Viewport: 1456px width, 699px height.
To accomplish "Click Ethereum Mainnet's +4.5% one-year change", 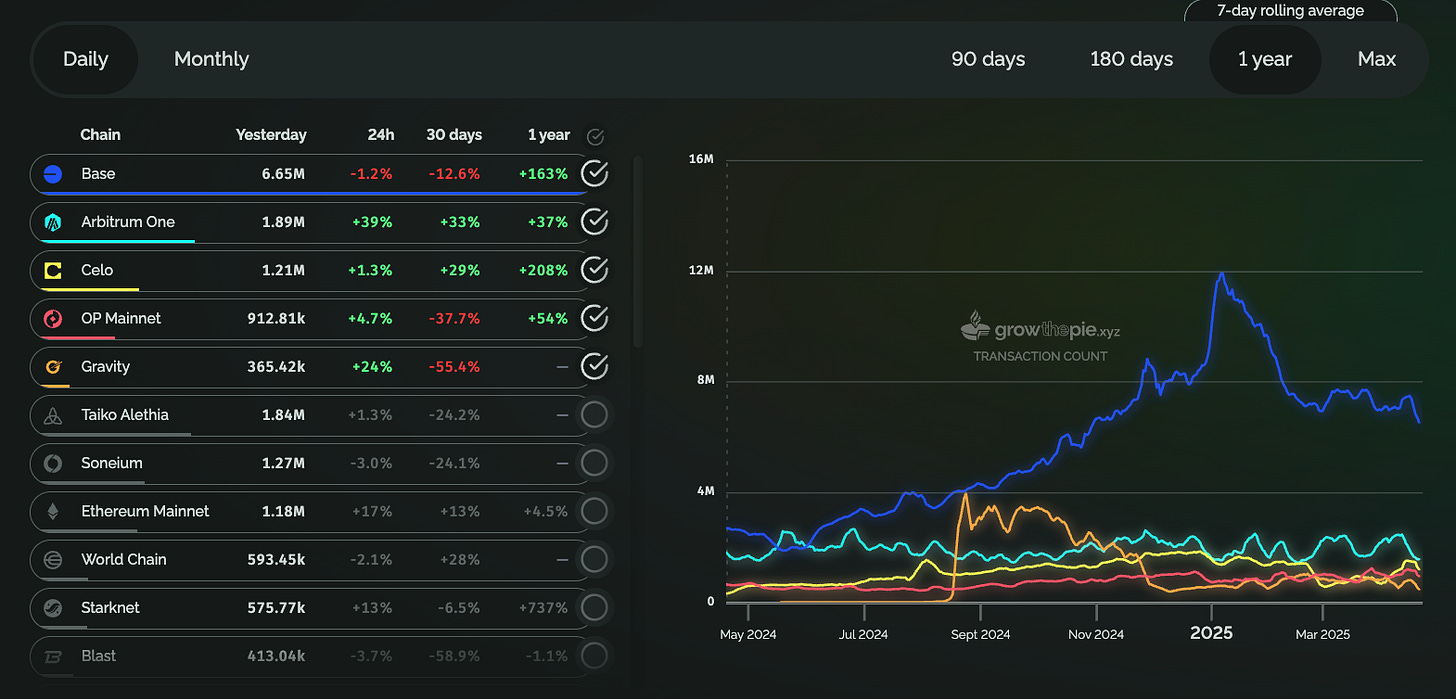I will point(545,511).
